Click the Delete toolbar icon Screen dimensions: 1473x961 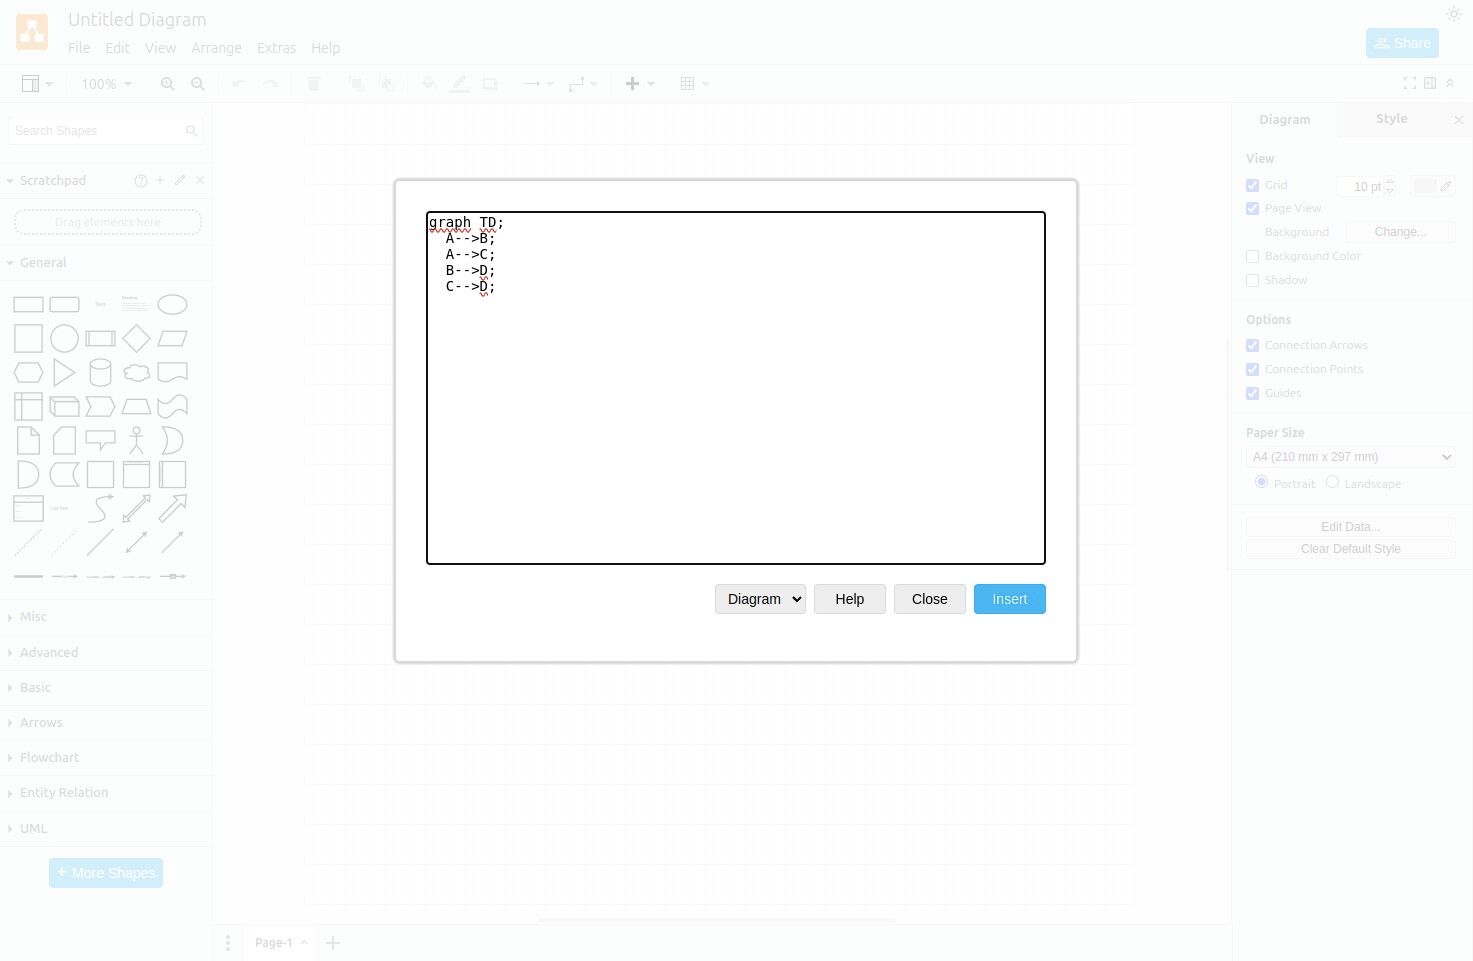tap(314, 83)
